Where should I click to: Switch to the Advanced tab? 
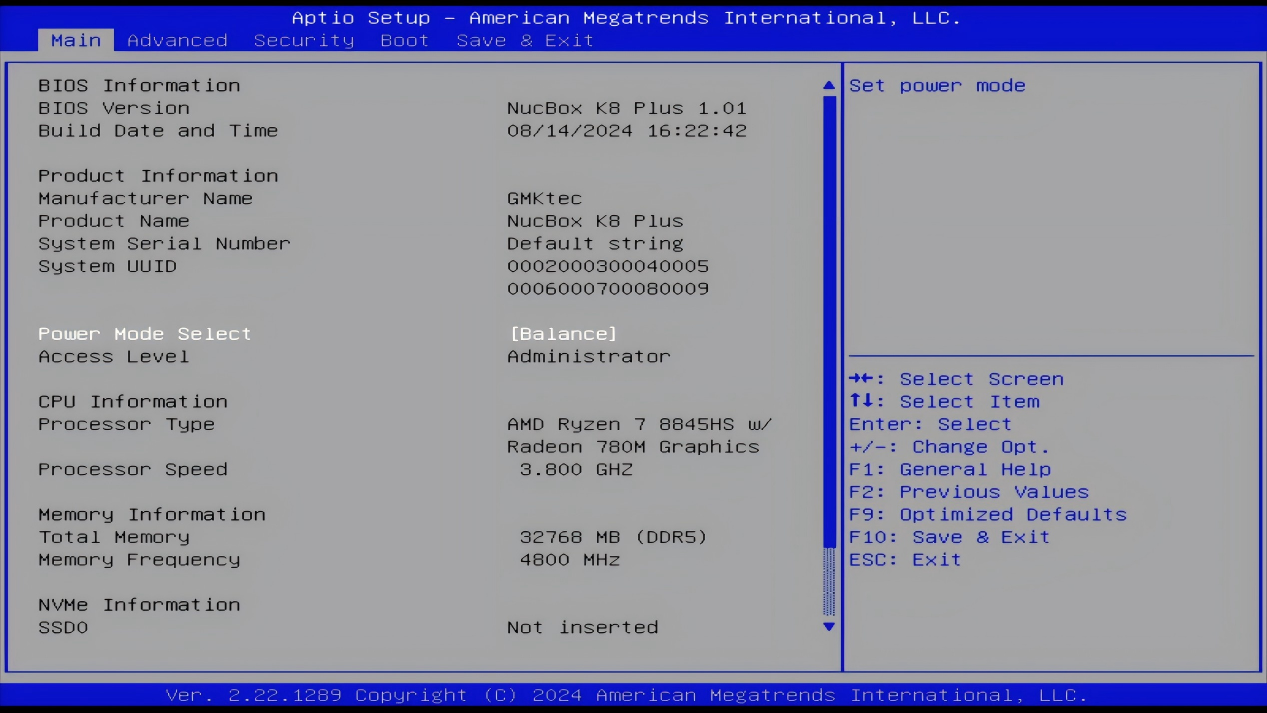[177, 40]
